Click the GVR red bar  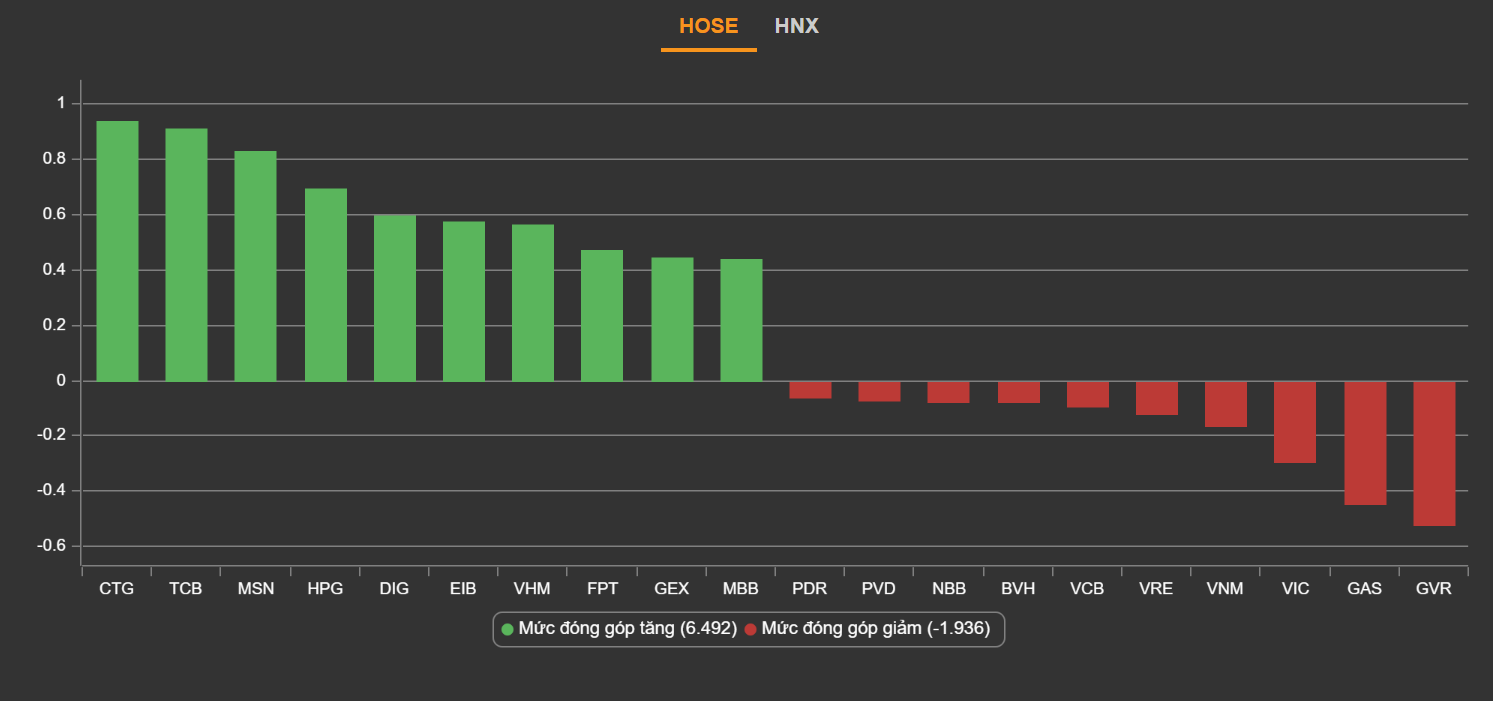coord(1433,453)
